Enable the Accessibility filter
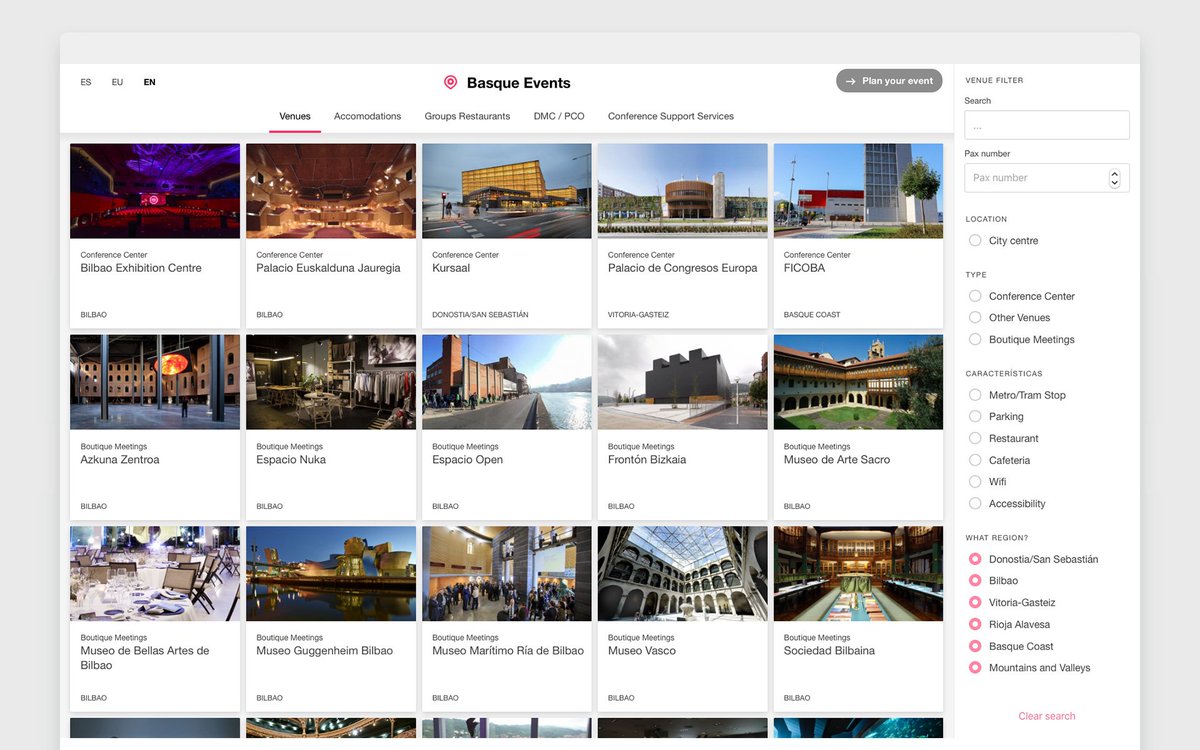 point(1007,504)
